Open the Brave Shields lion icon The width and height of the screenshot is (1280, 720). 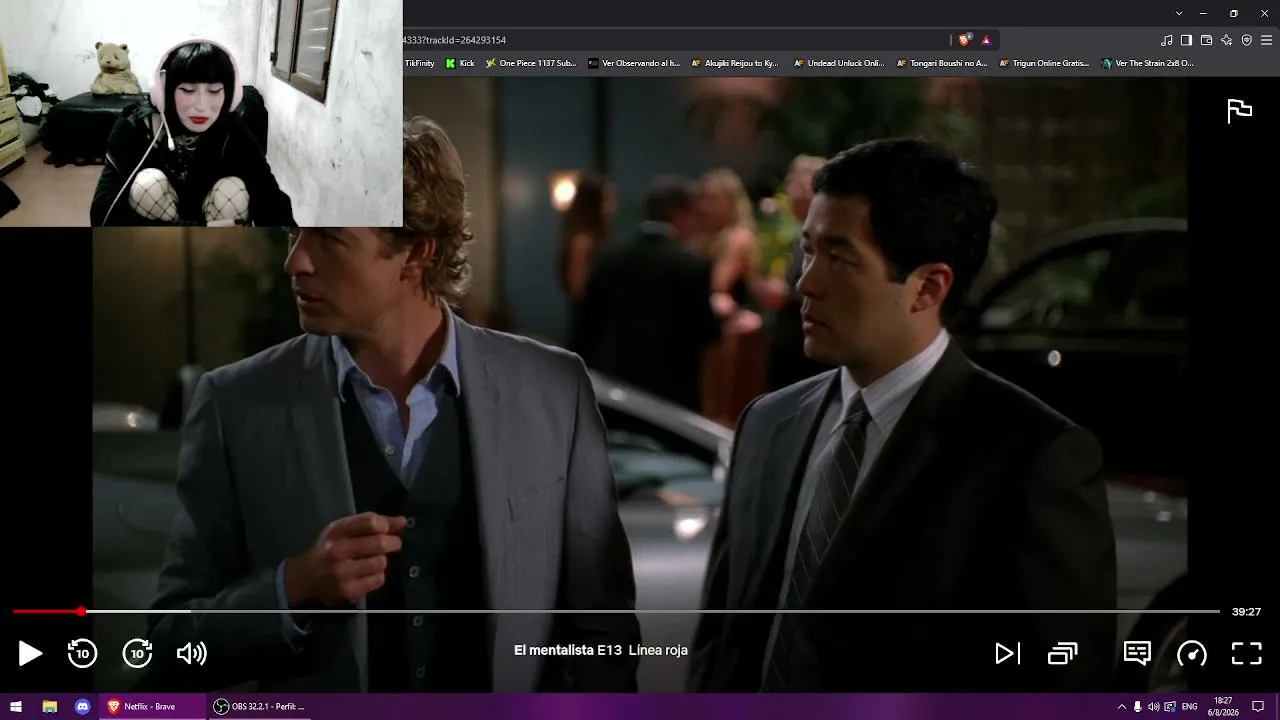click(x=964, y=40)
